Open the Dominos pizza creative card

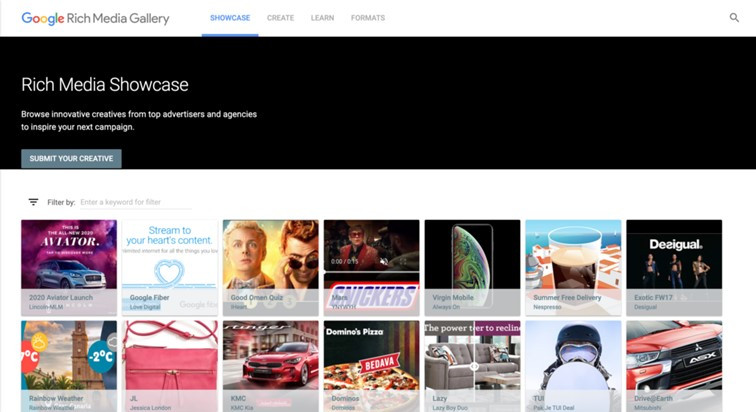tap(371, 366)
